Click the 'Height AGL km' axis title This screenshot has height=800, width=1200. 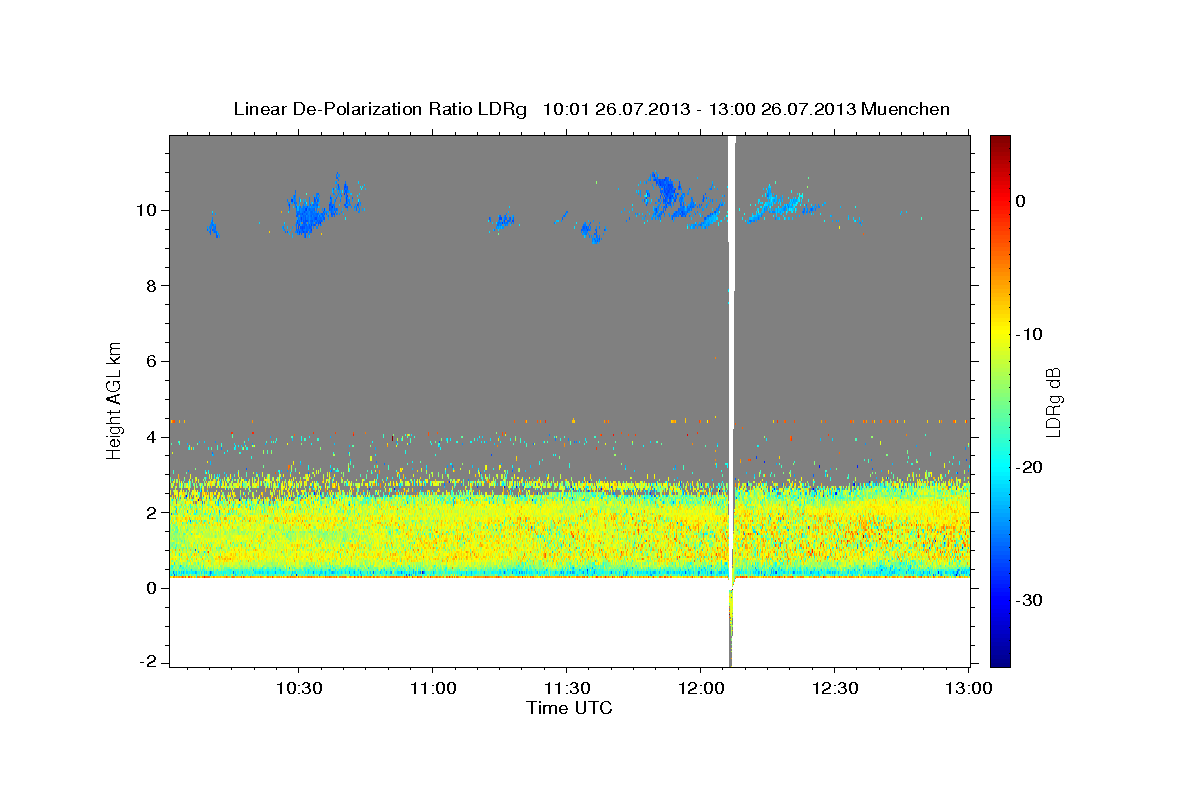115,401
